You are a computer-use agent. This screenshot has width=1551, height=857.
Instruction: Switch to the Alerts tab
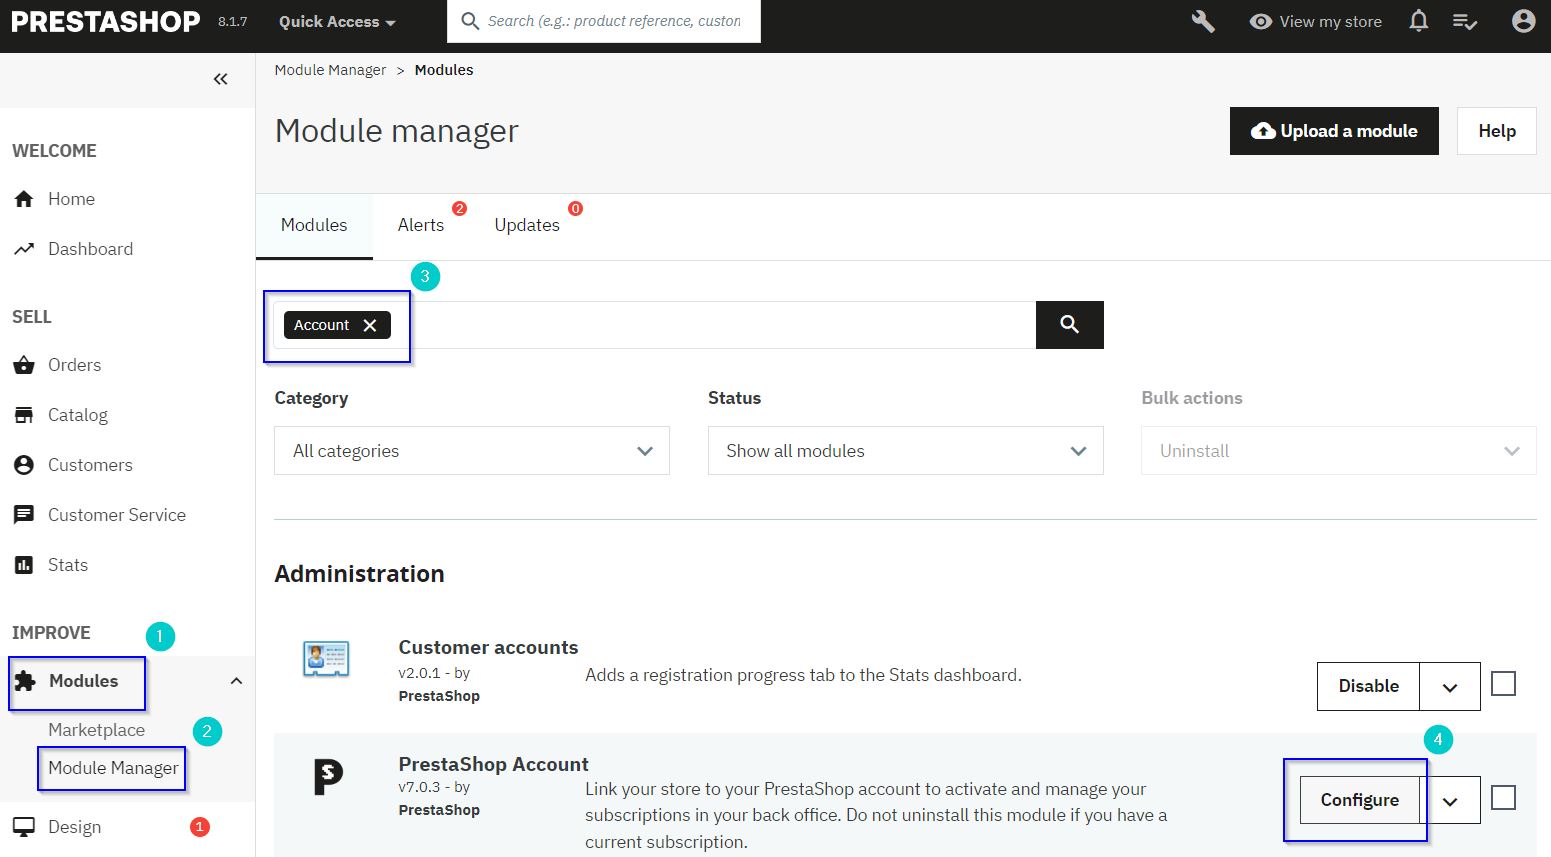point(421,225)
